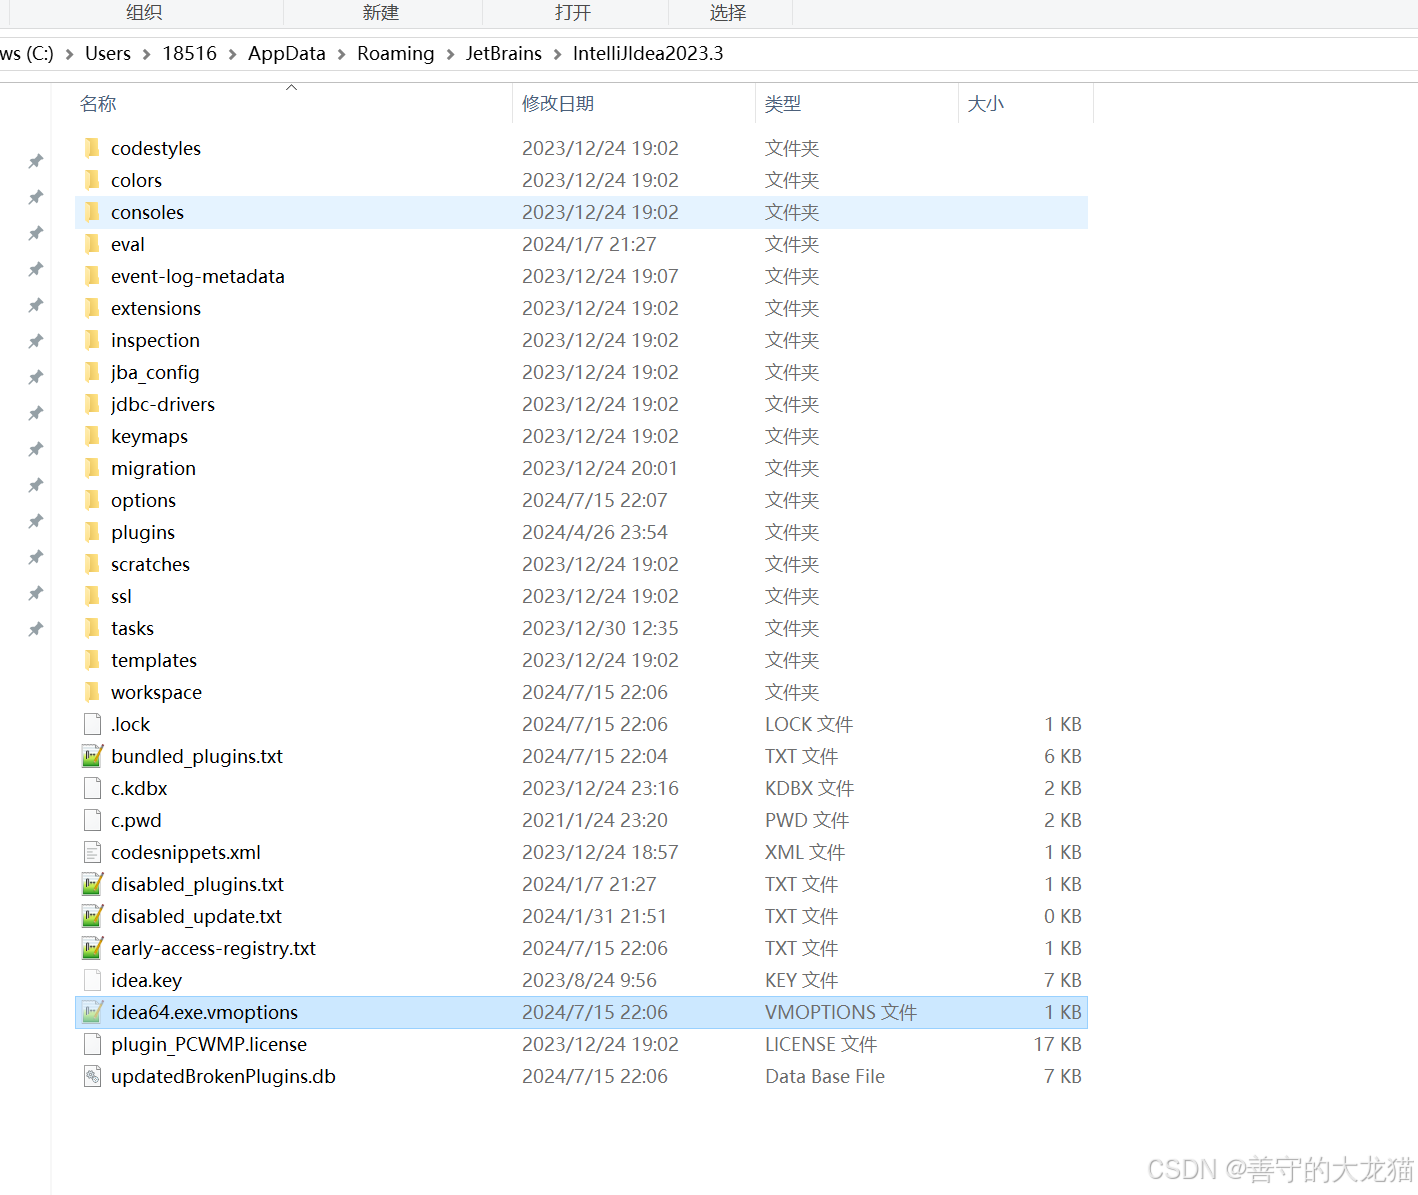1418x1195 pixels.
Task: Click the inspection folder icon
Action: coord(92,340)
